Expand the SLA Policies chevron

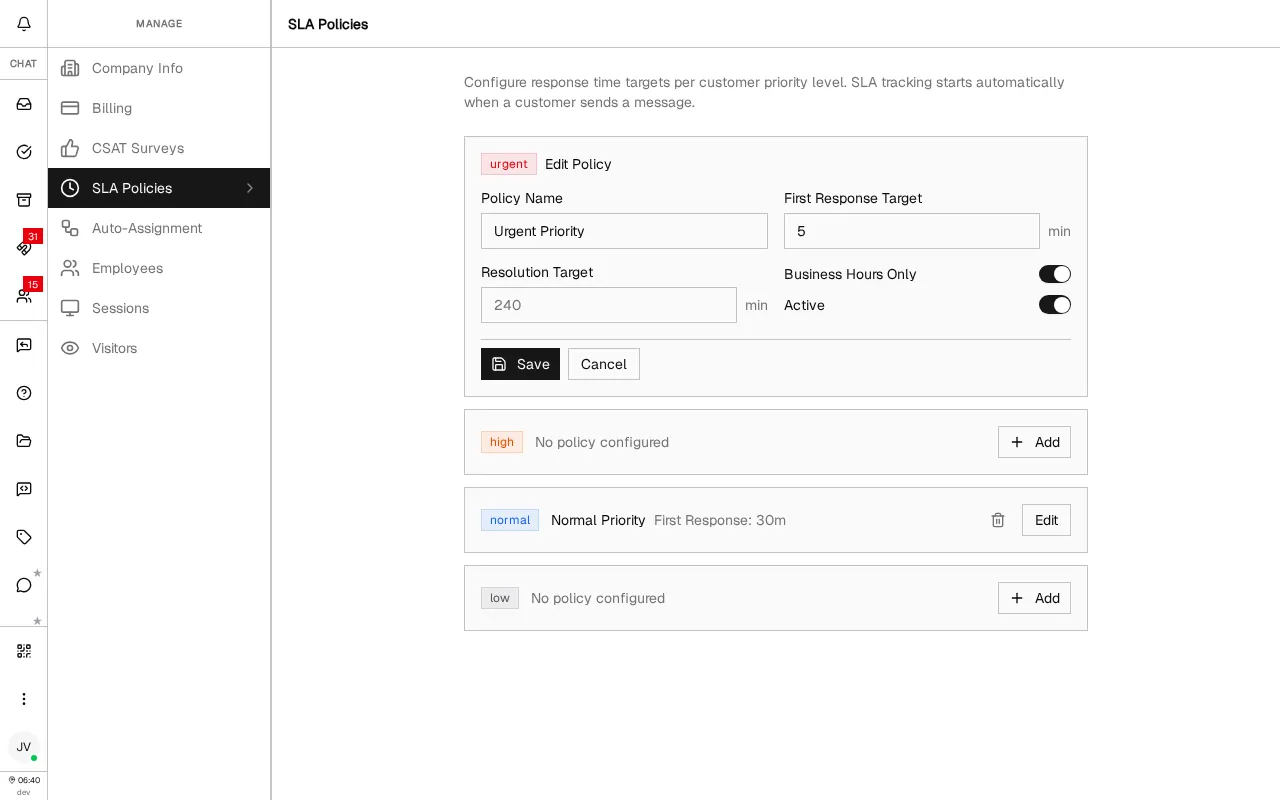pos(250,188)
